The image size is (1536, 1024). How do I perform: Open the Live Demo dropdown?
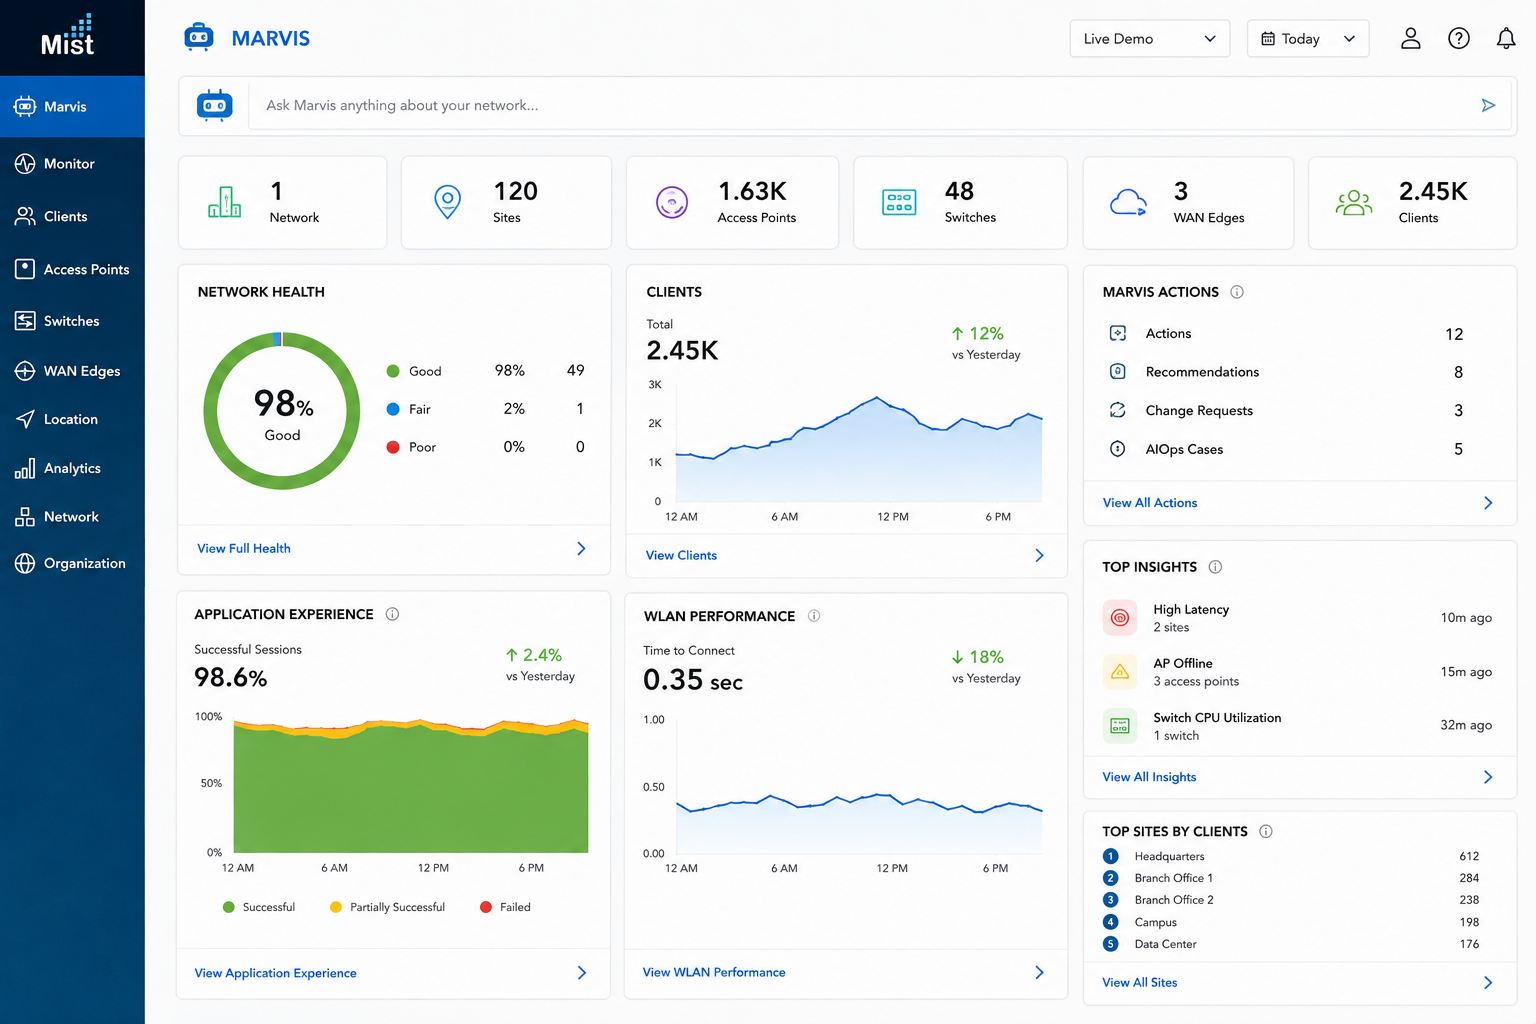click(1150, 38)
